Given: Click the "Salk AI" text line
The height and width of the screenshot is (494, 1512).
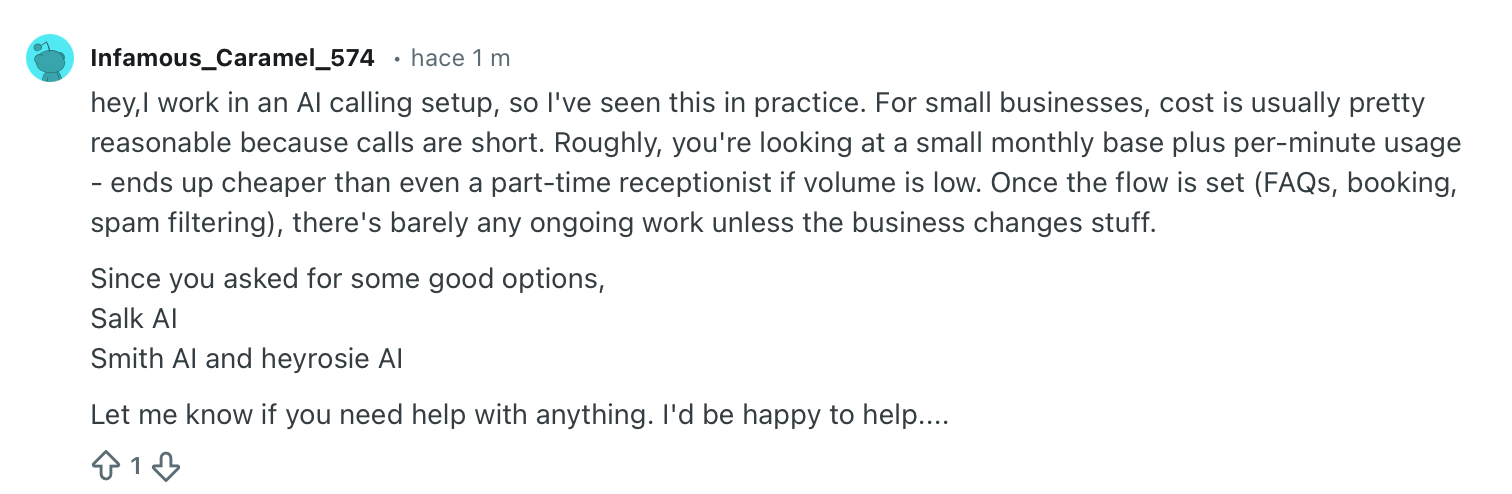Looking at the screenshot, I should click(134, 319).
